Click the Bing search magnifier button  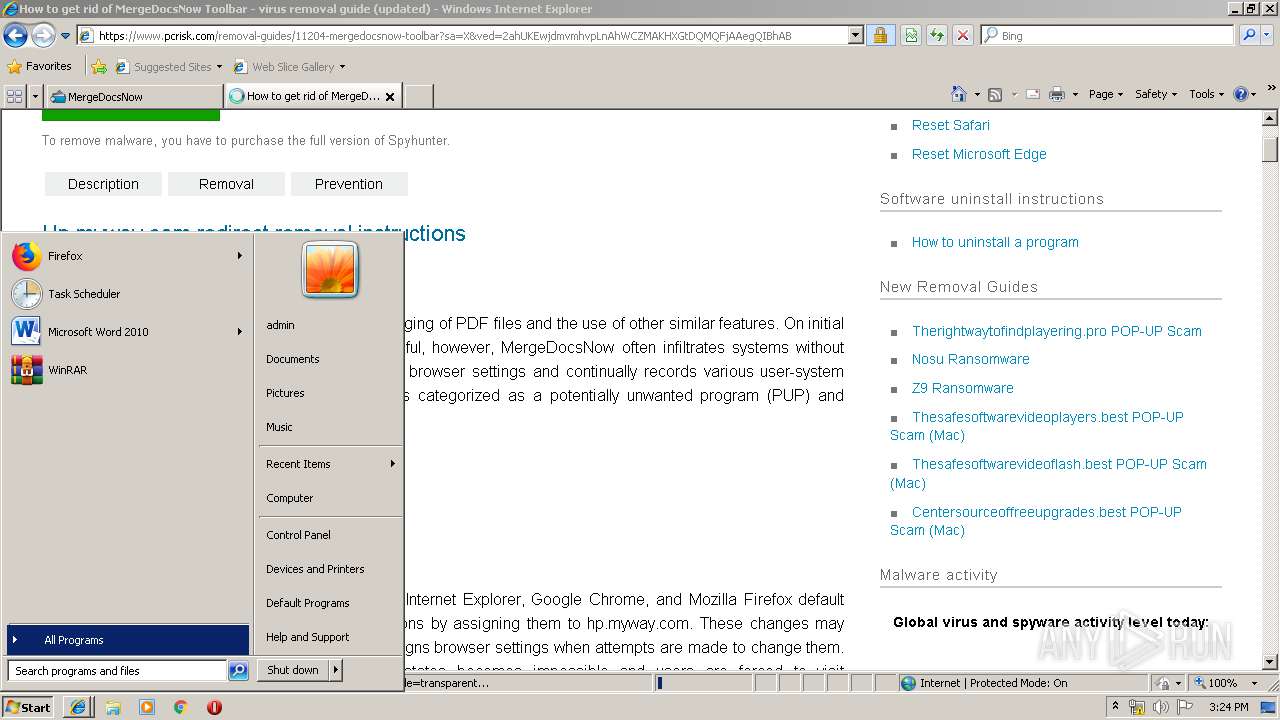[1249, 35]
